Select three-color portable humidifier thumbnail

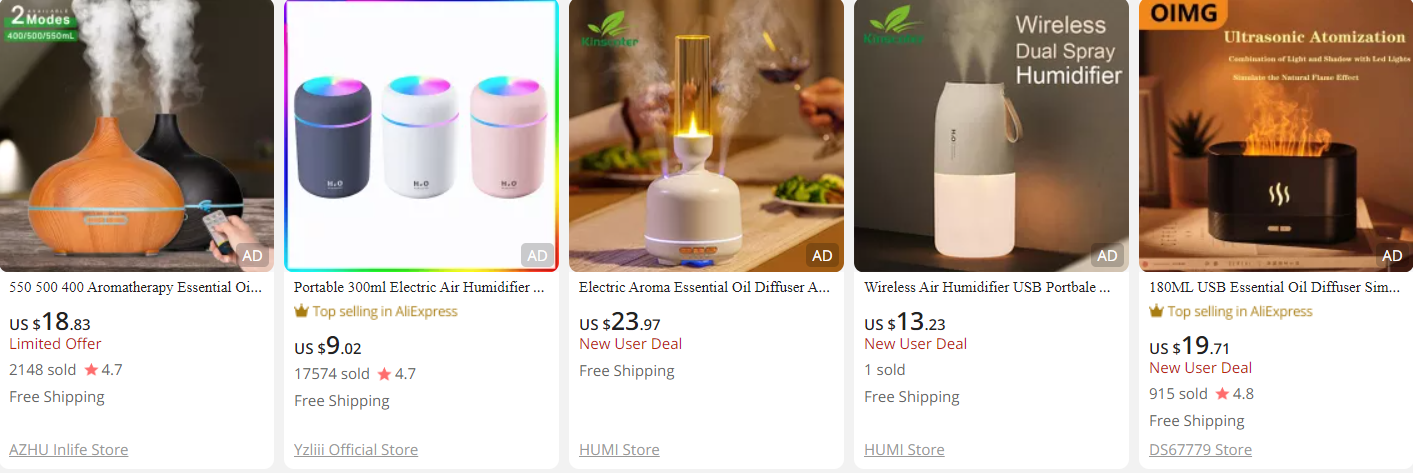point(421,136)
